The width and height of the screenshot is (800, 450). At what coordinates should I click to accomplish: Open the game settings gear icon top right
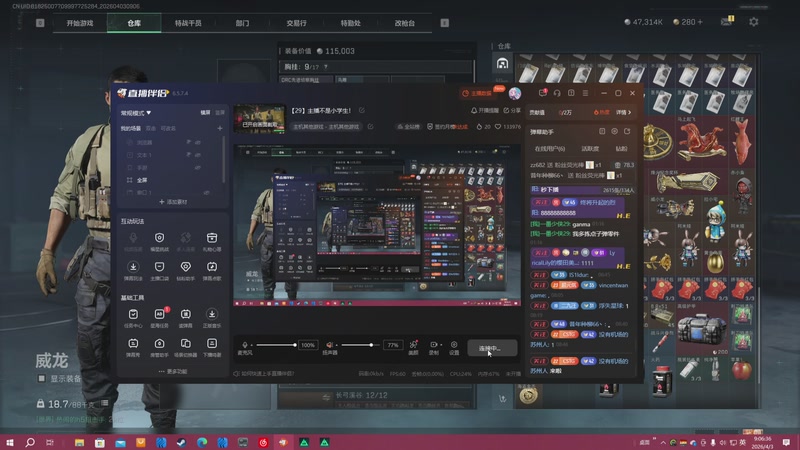(x=754, y=22)
